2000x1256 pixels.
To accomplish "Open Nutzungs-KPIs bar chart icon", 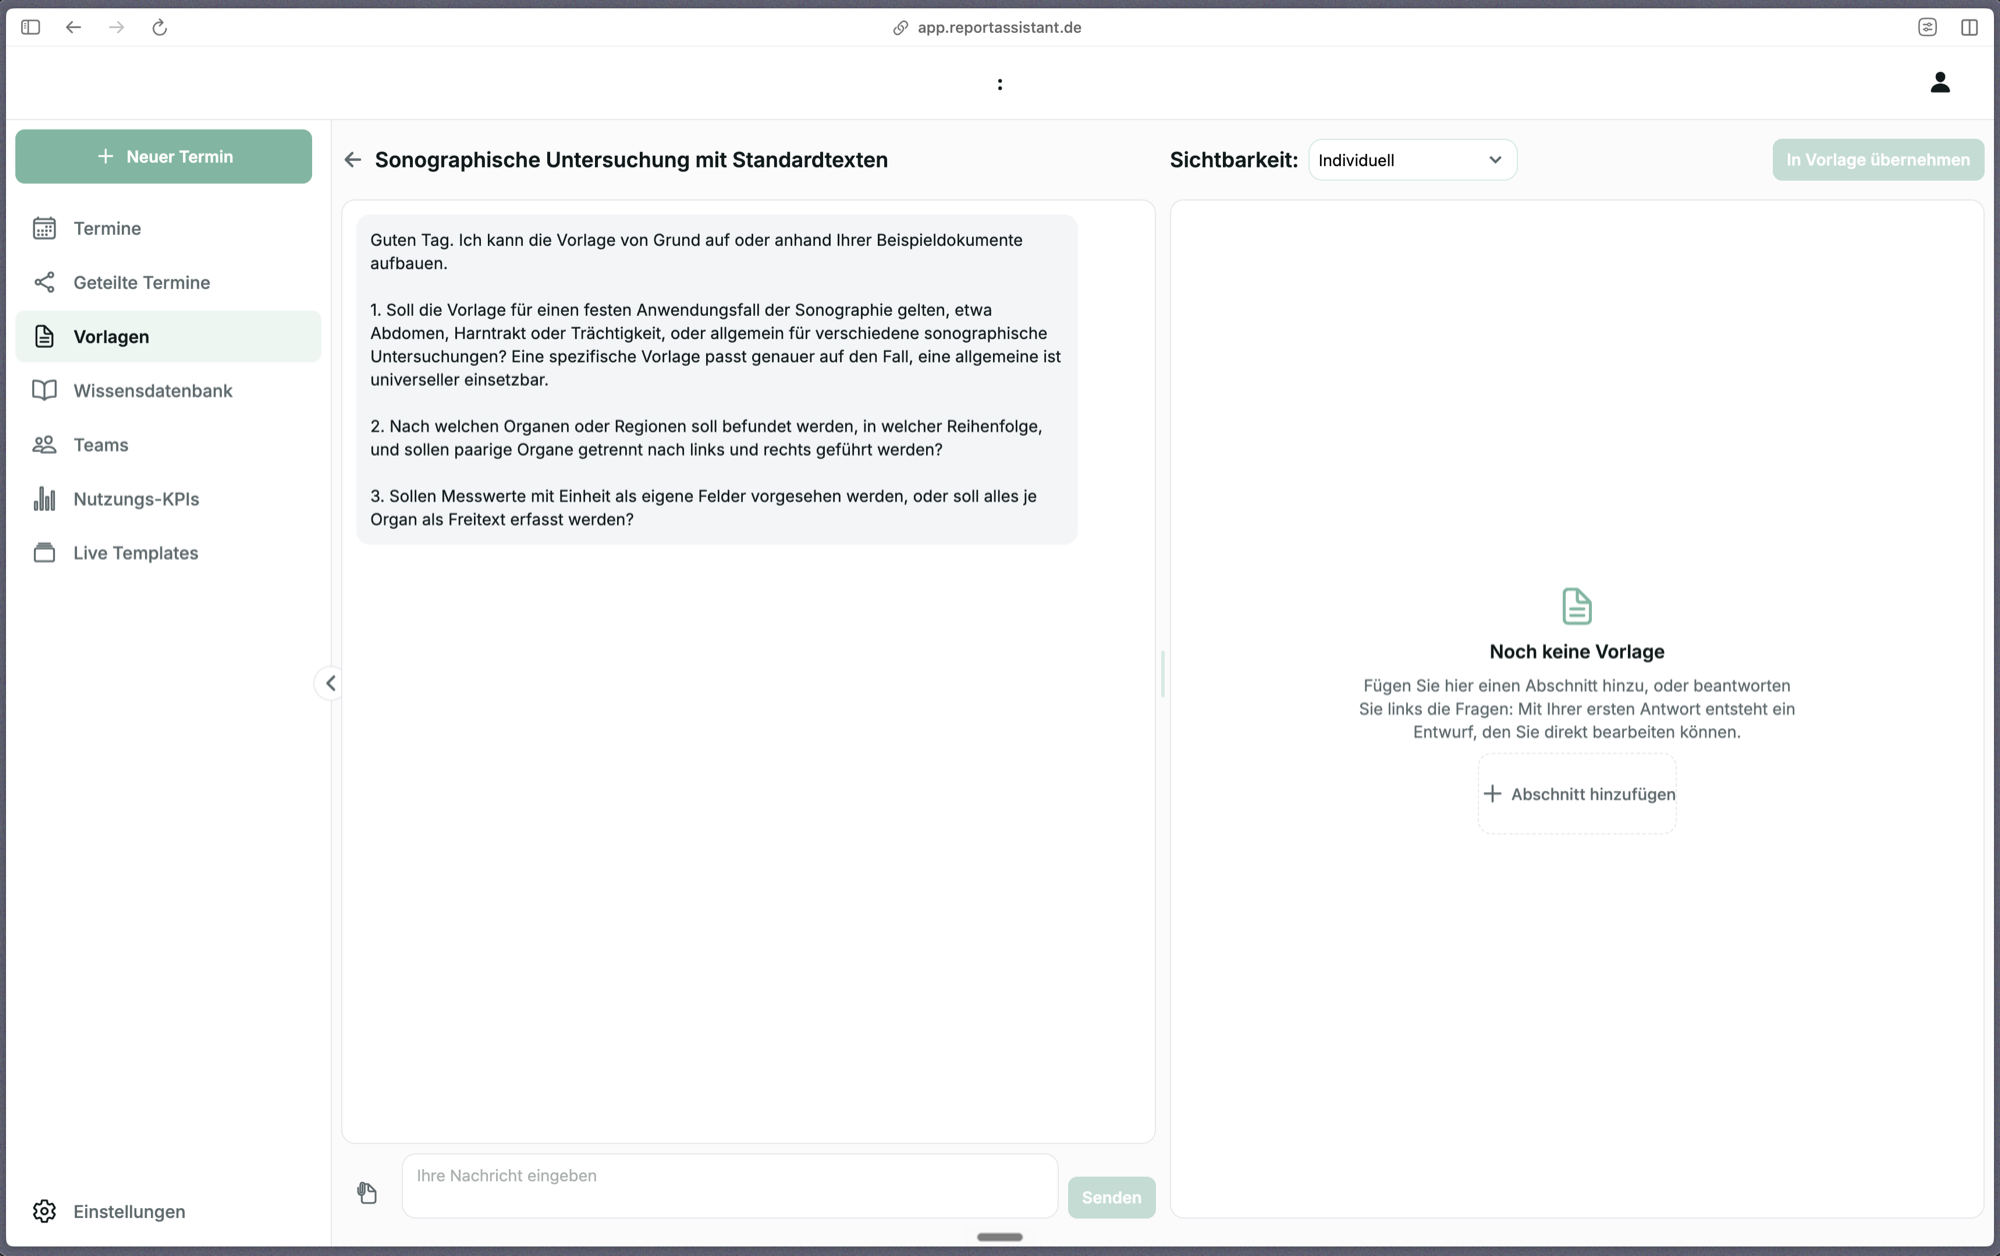I will (x=44, y=498).
